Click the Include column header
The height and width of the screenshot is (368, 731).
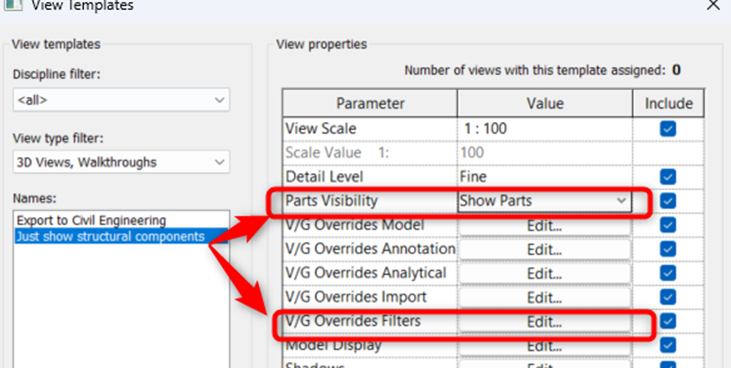[x=669, y=103]
